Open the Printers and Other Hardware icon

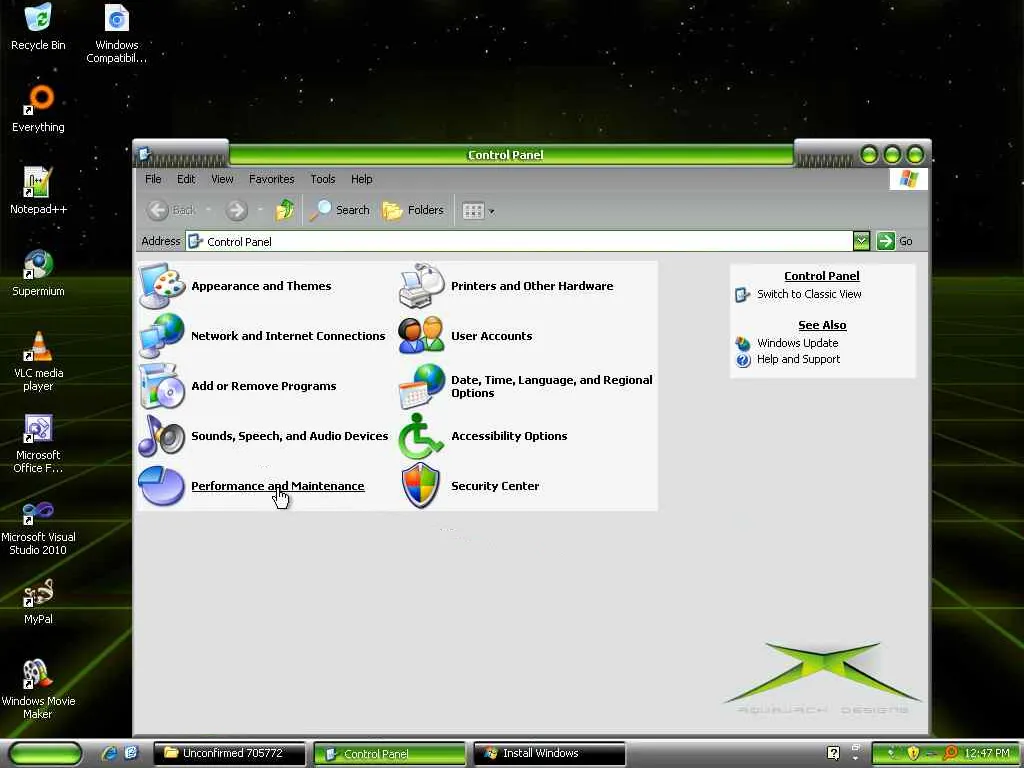(x=422, y=286)
